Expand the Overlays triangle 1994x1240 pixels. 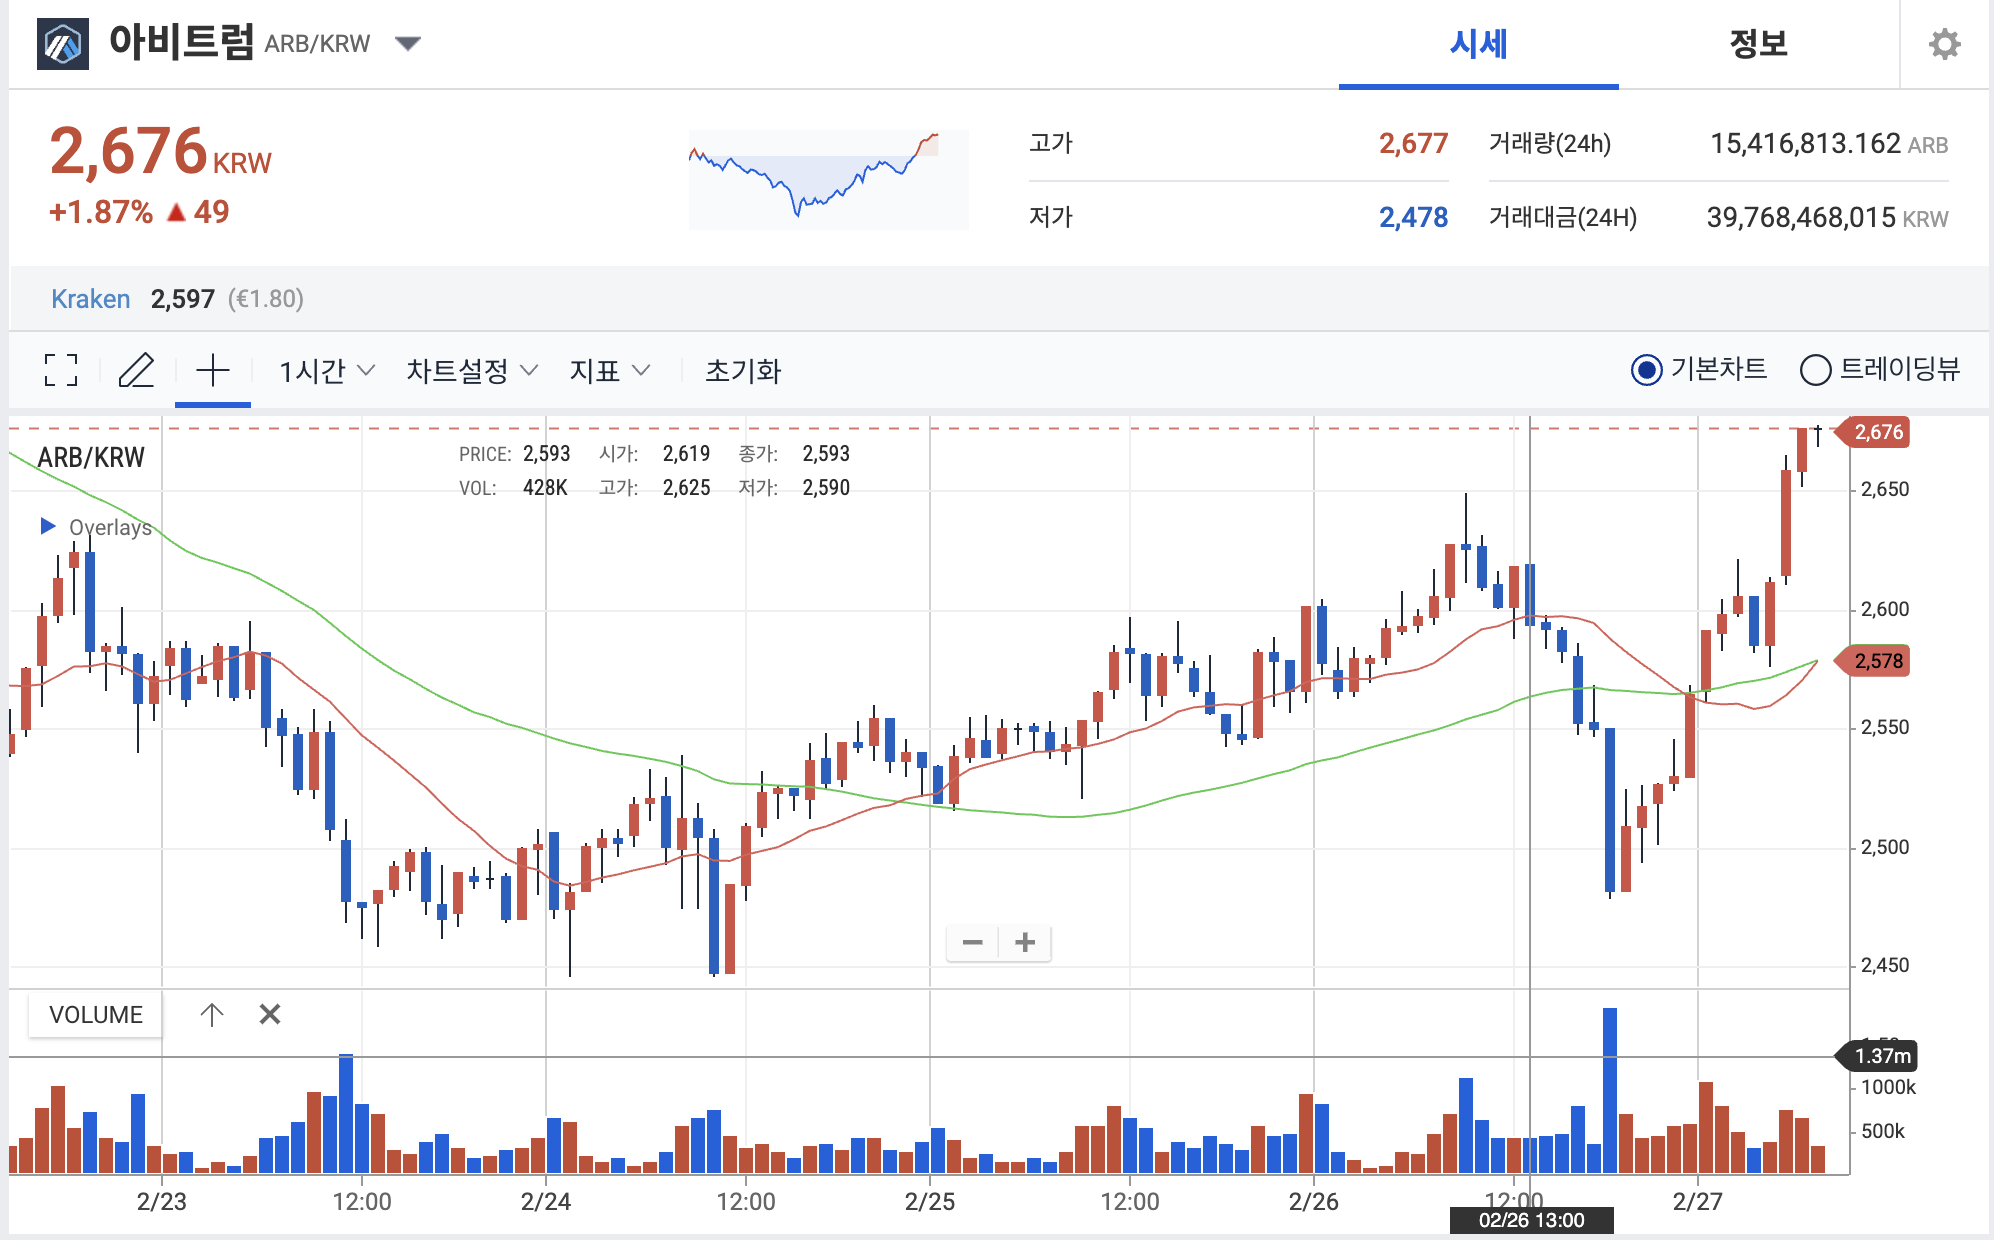tap(47, 526)
